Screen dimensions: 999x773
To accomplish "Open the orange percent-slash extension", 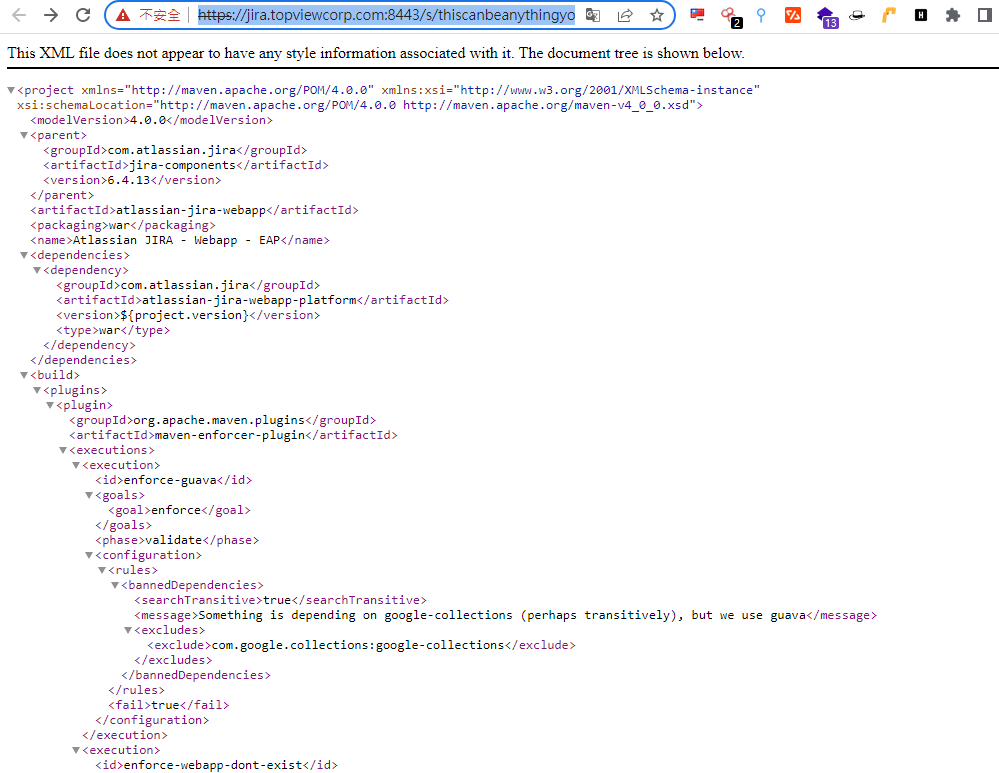I will click(793, 15).
